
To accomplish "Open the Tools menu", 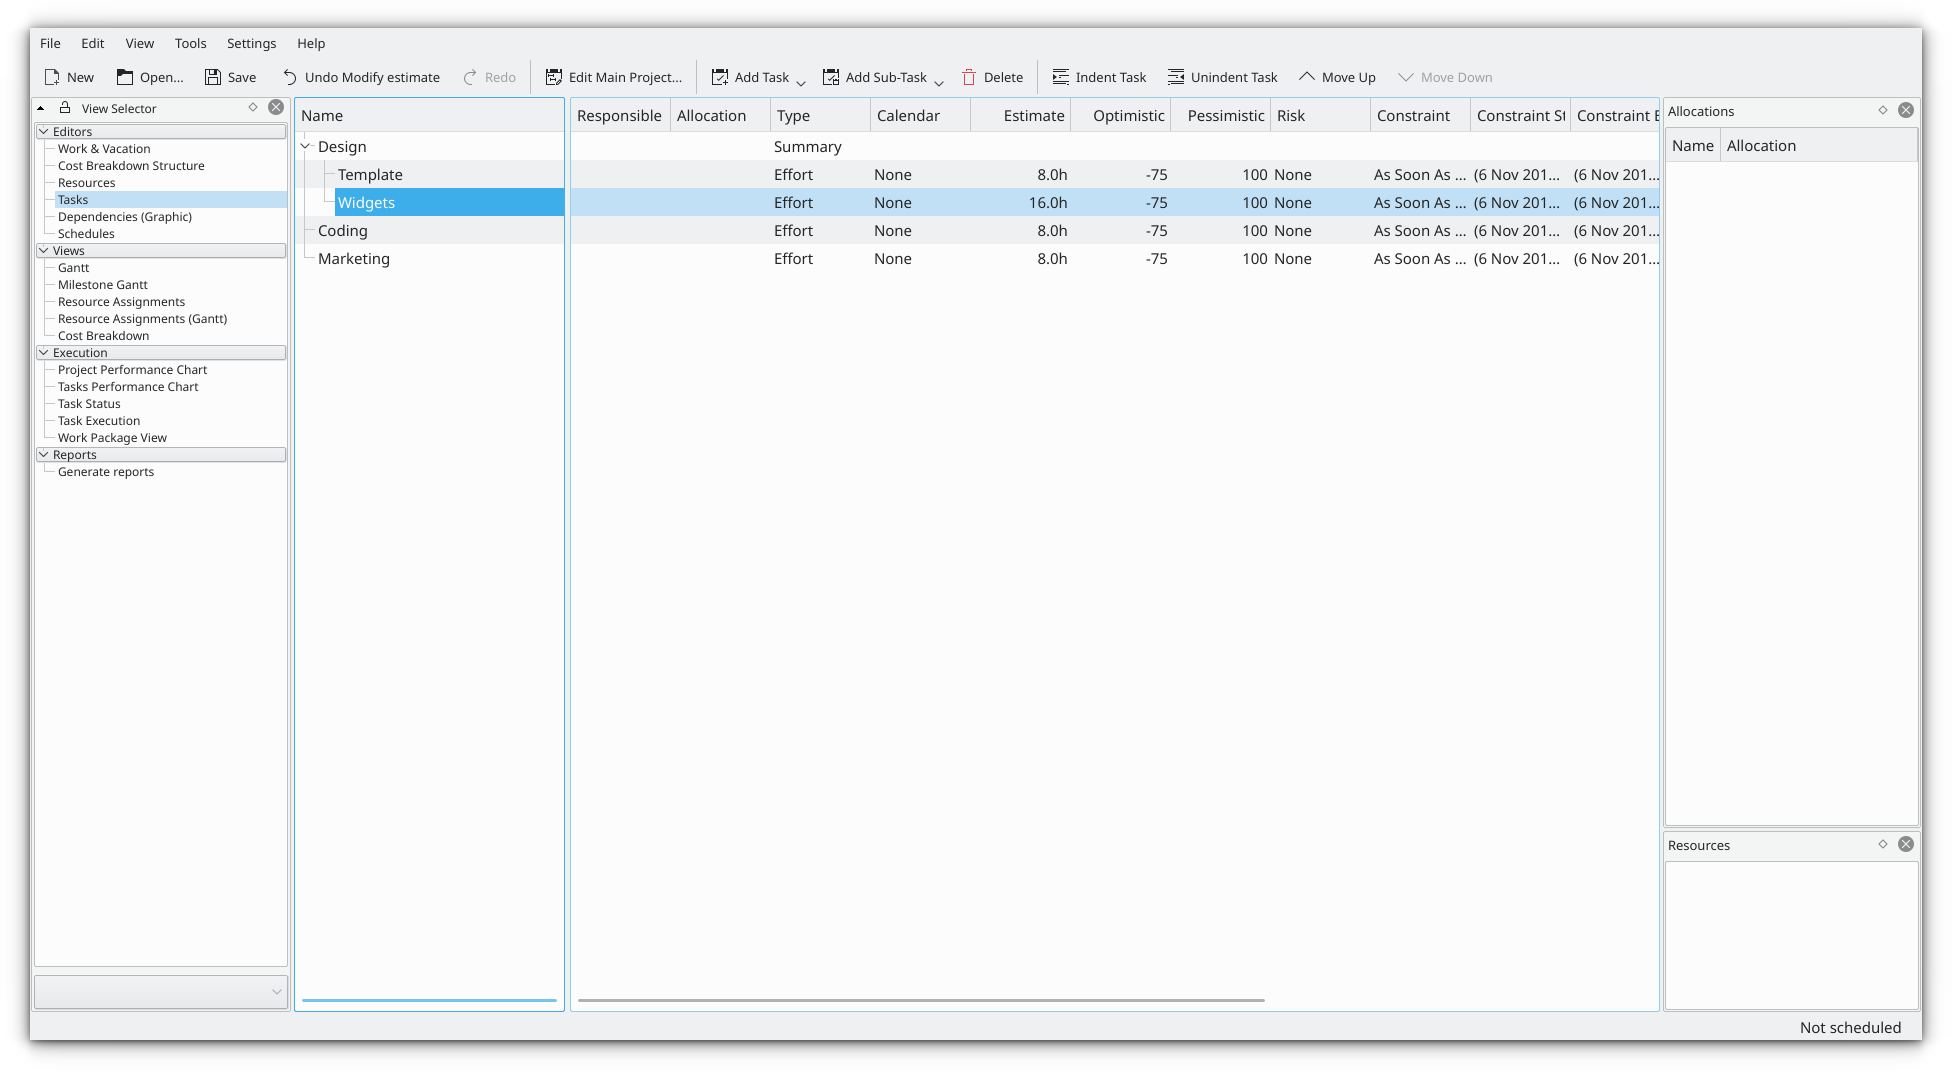I will click(x=190, y=43).
